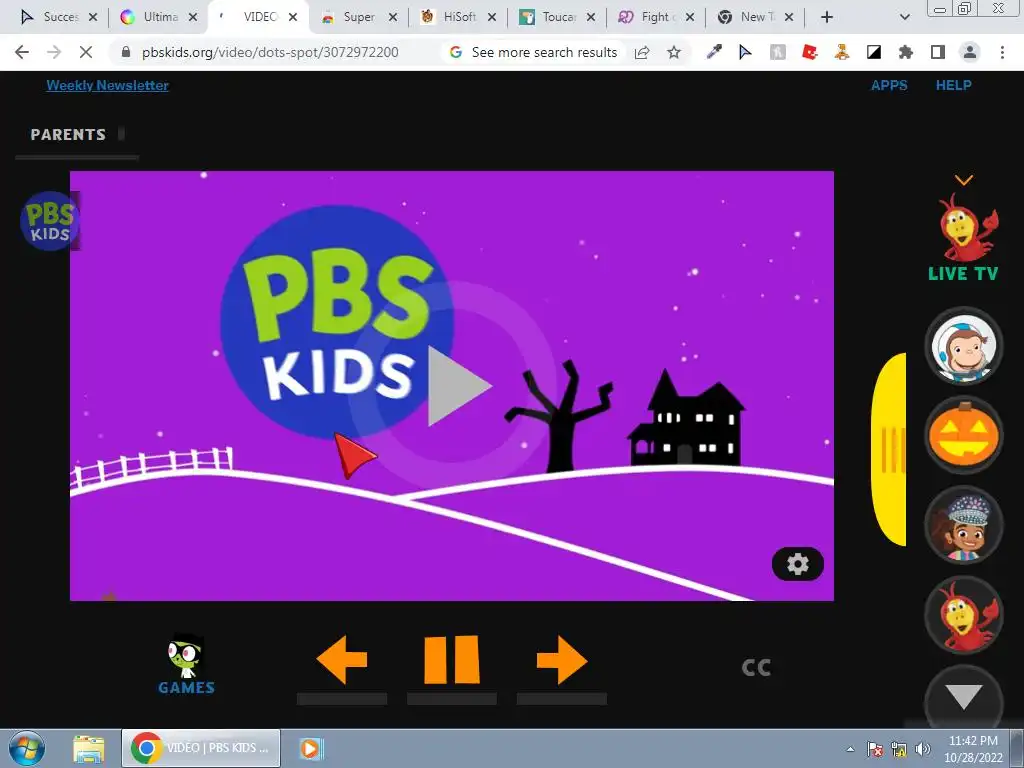
Task: Share this page icon
Action: (x=642, y=52)
